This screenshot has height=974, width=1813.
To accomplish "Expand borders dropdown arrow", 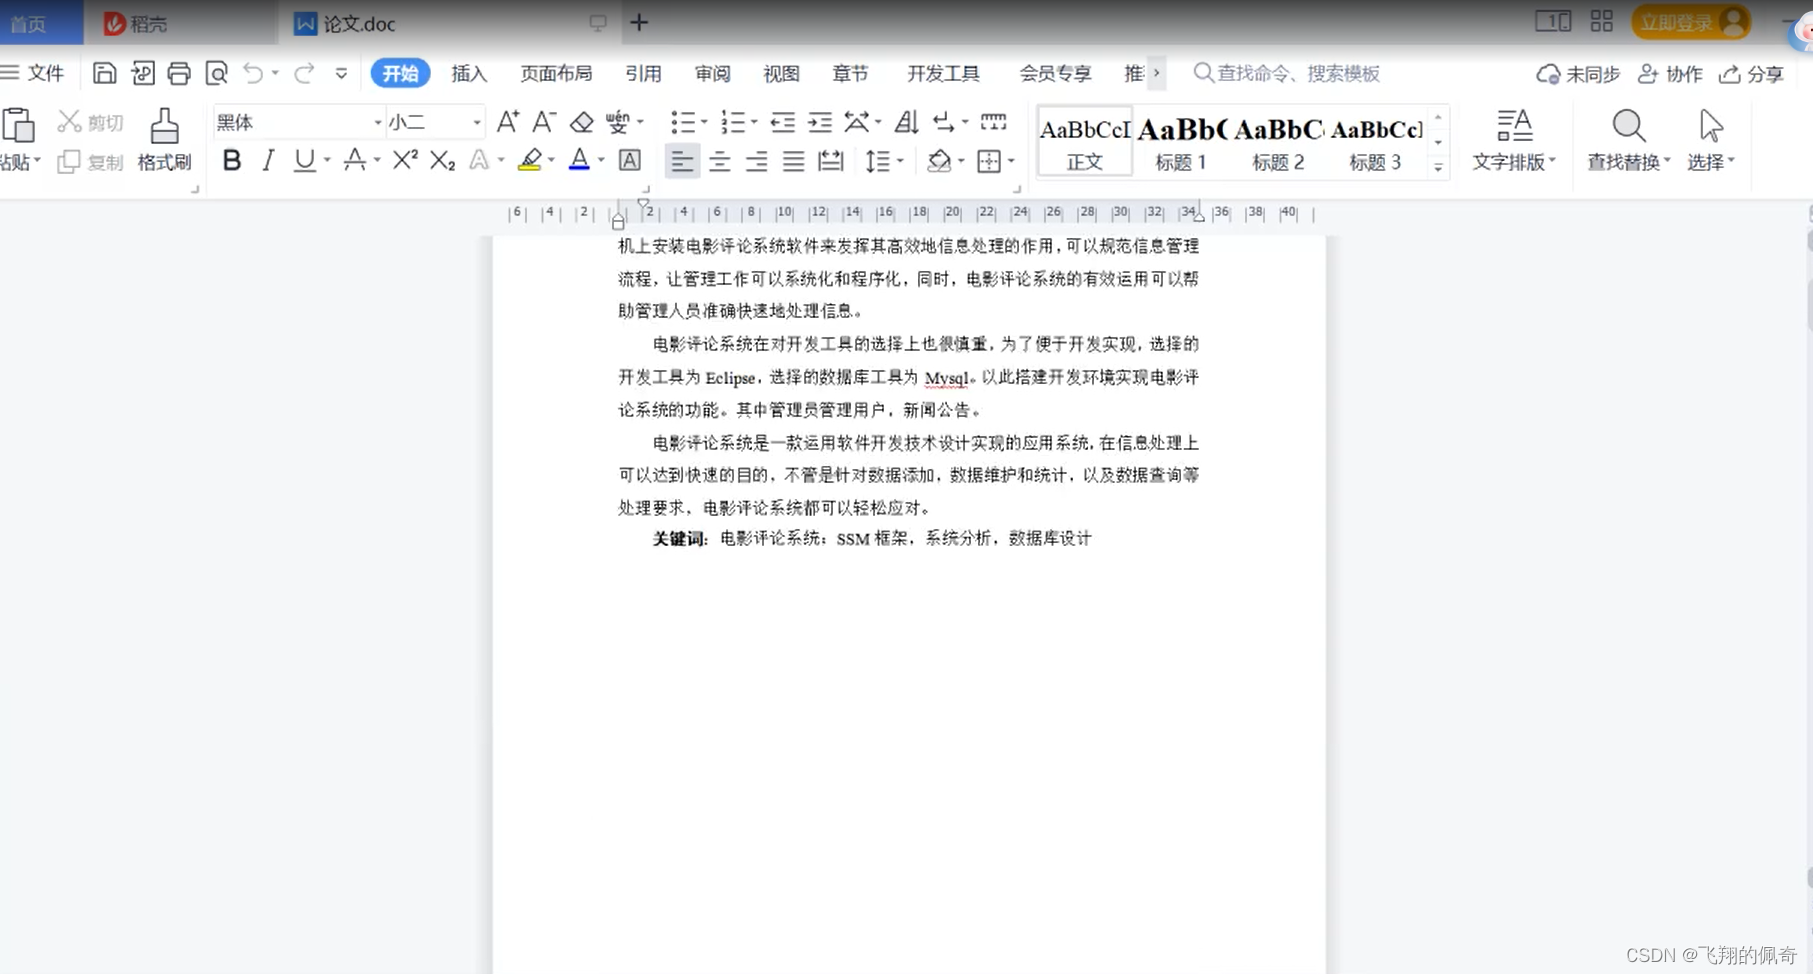I will point(1011,160).
